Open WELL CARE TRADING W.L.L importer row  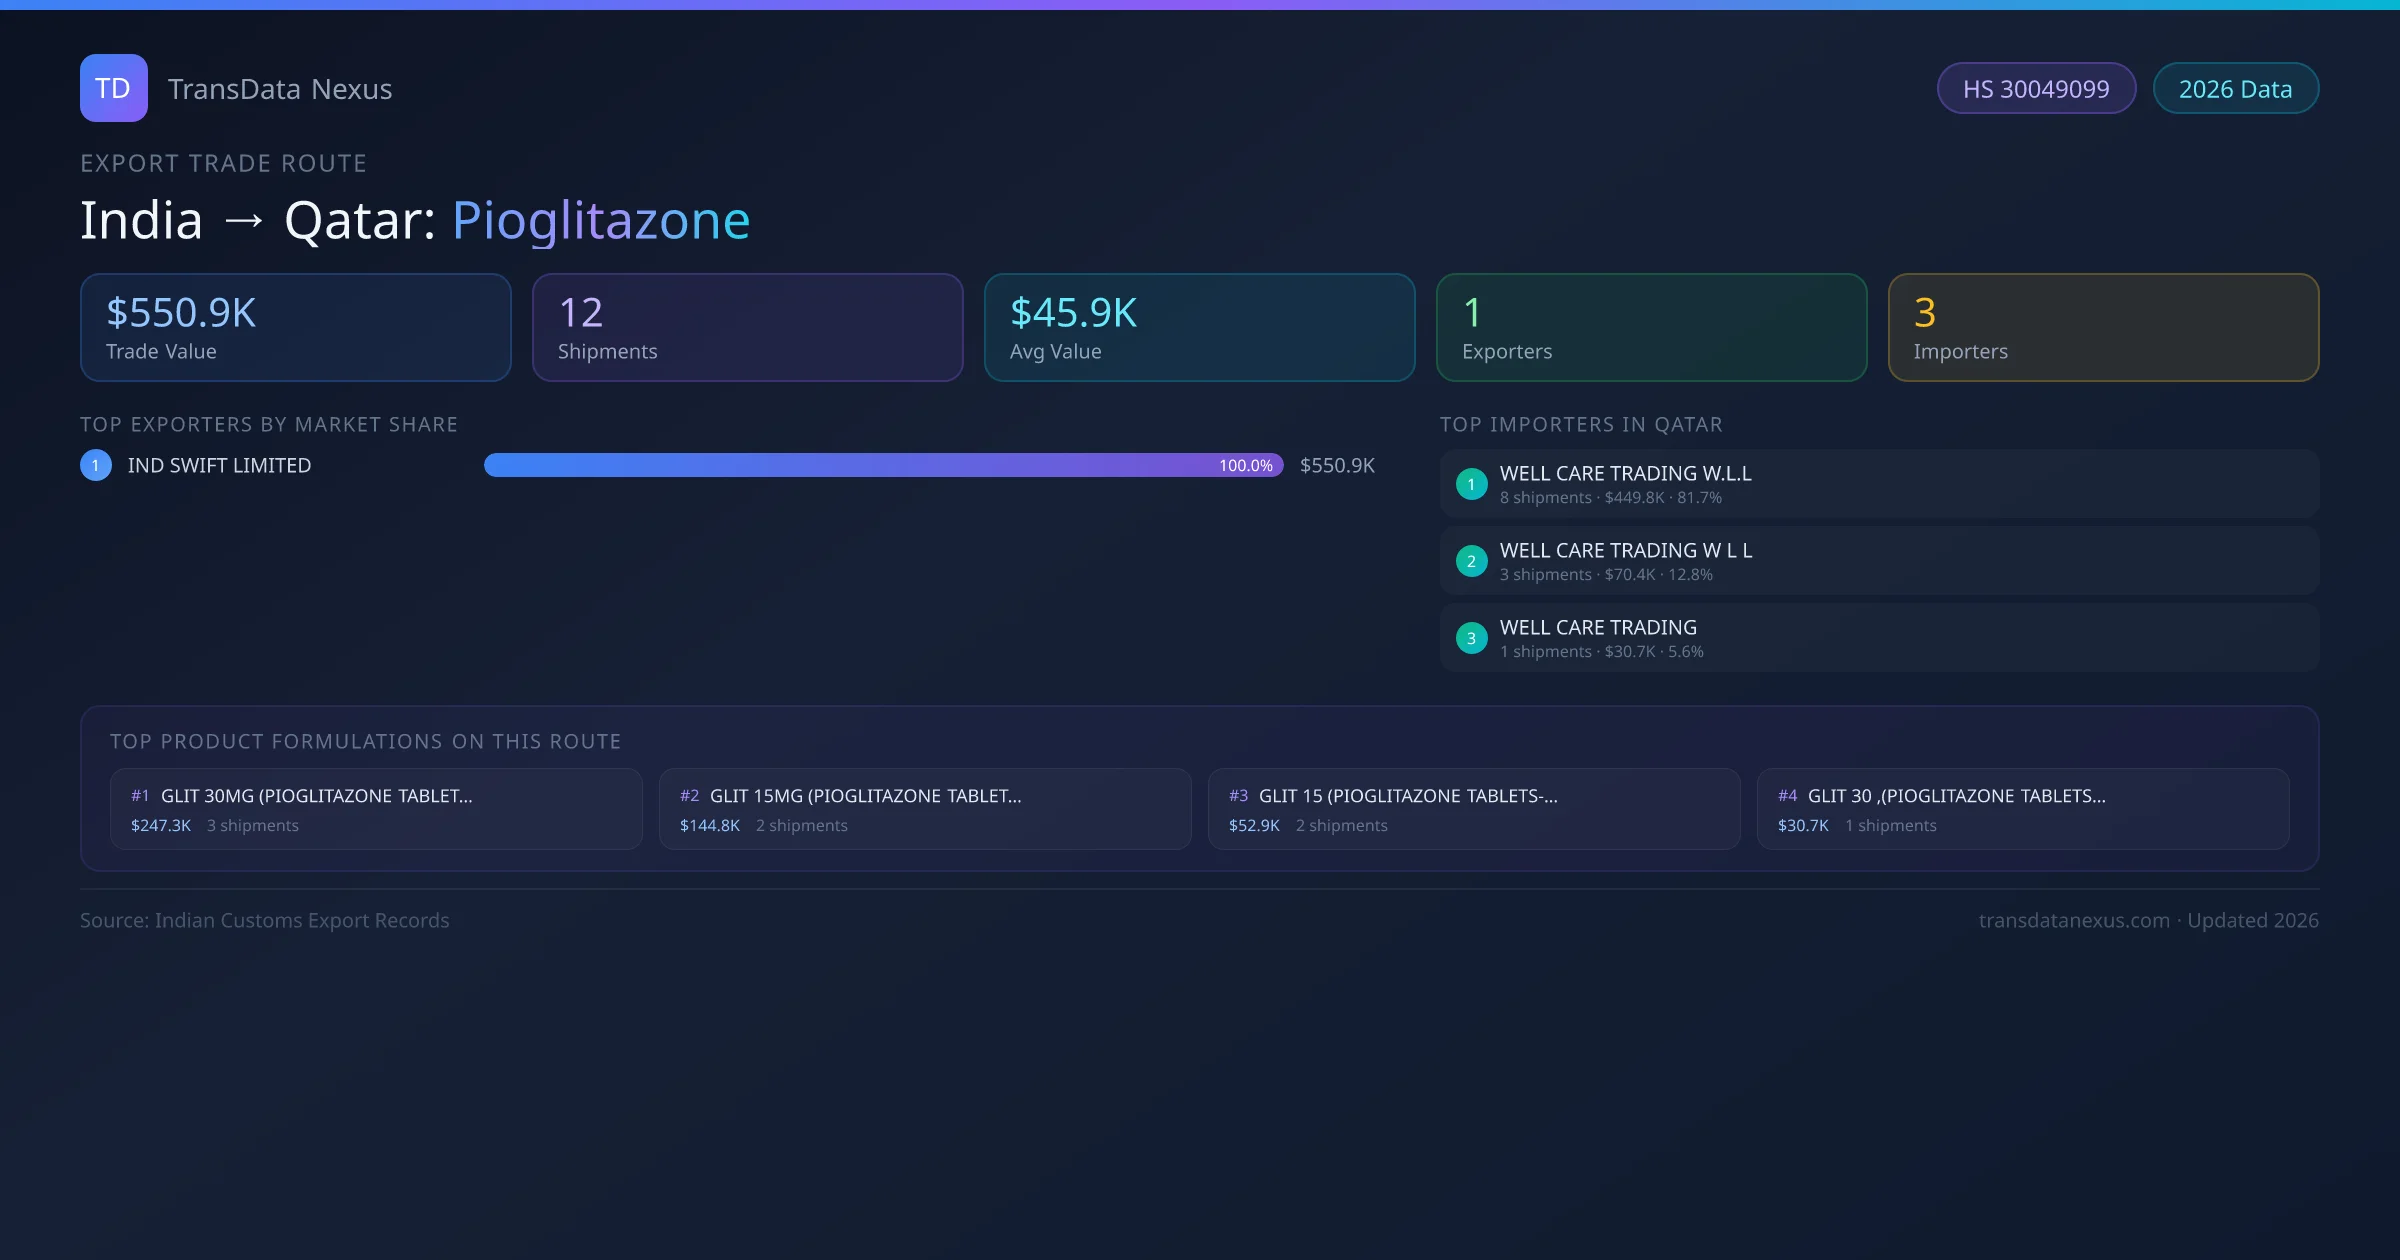coord(1878,484)
